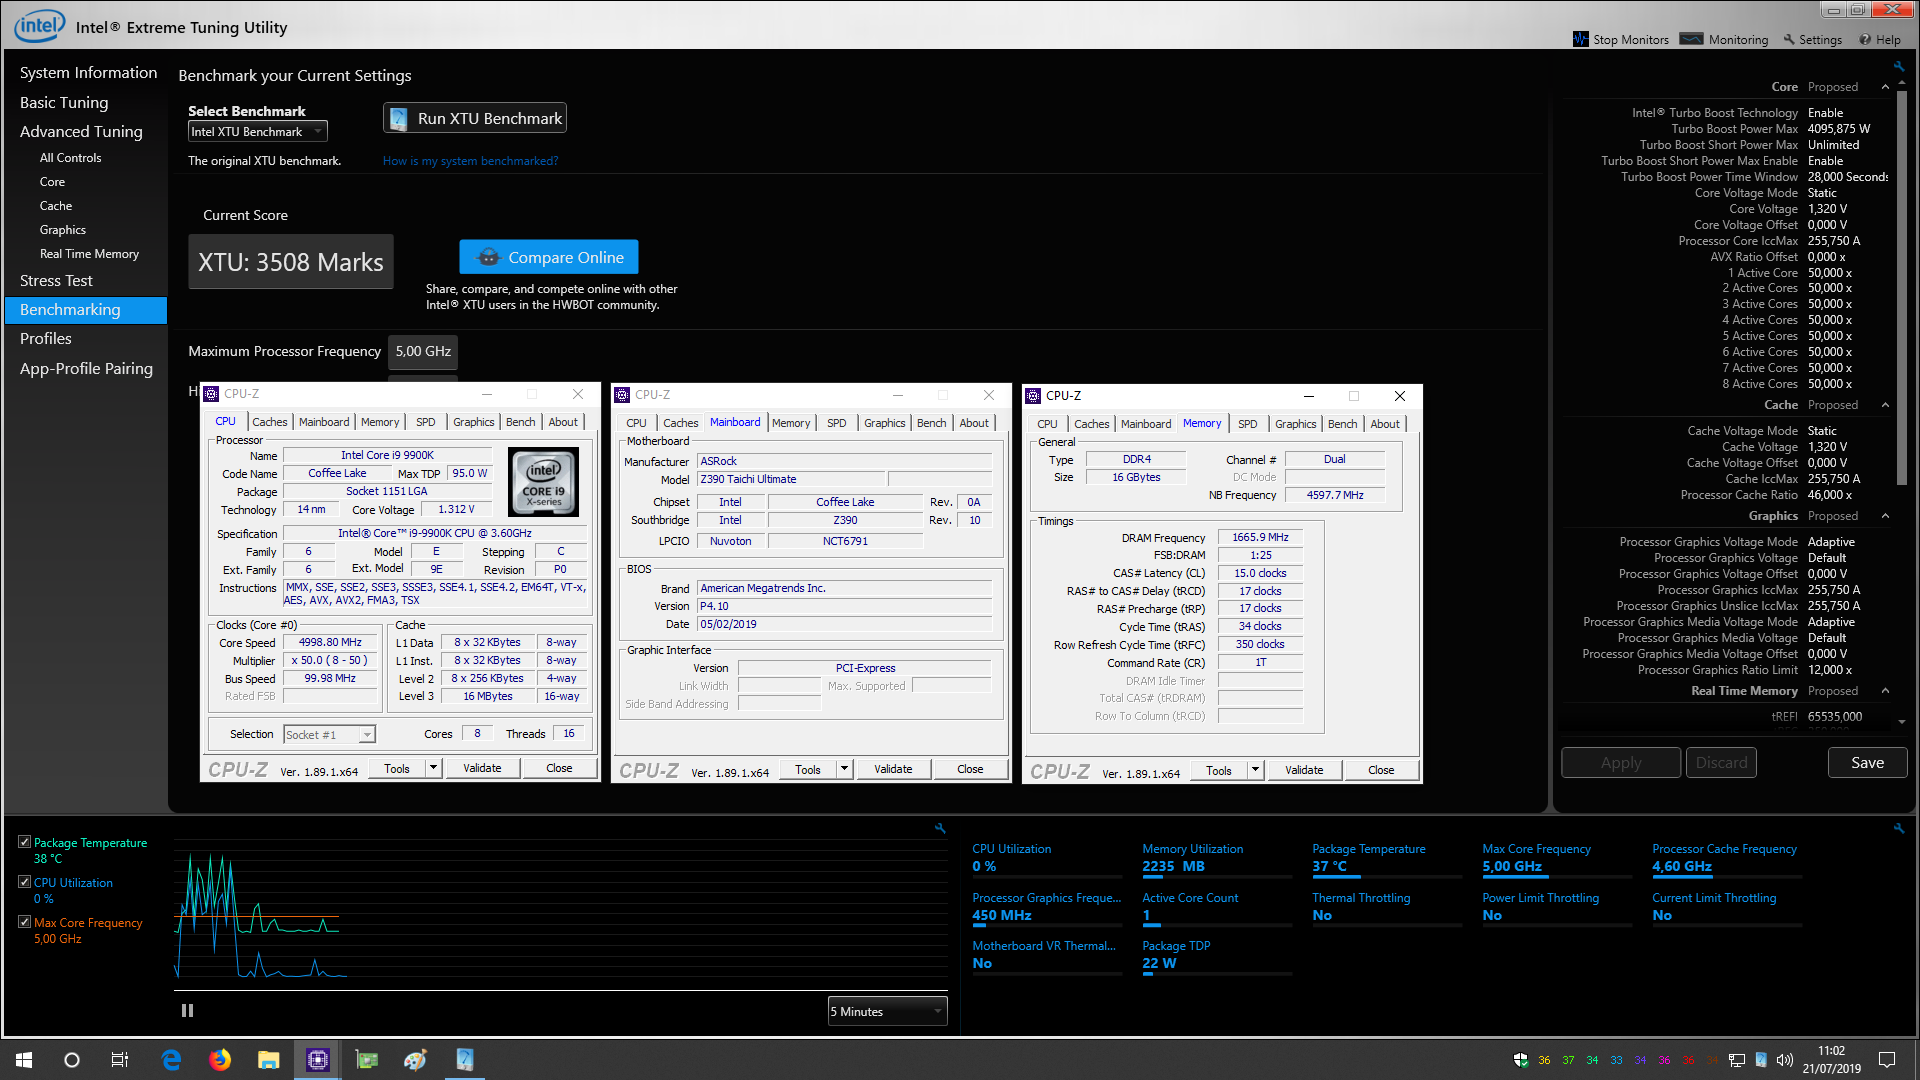Open the Stress Test section

click(x=56, y=280)
